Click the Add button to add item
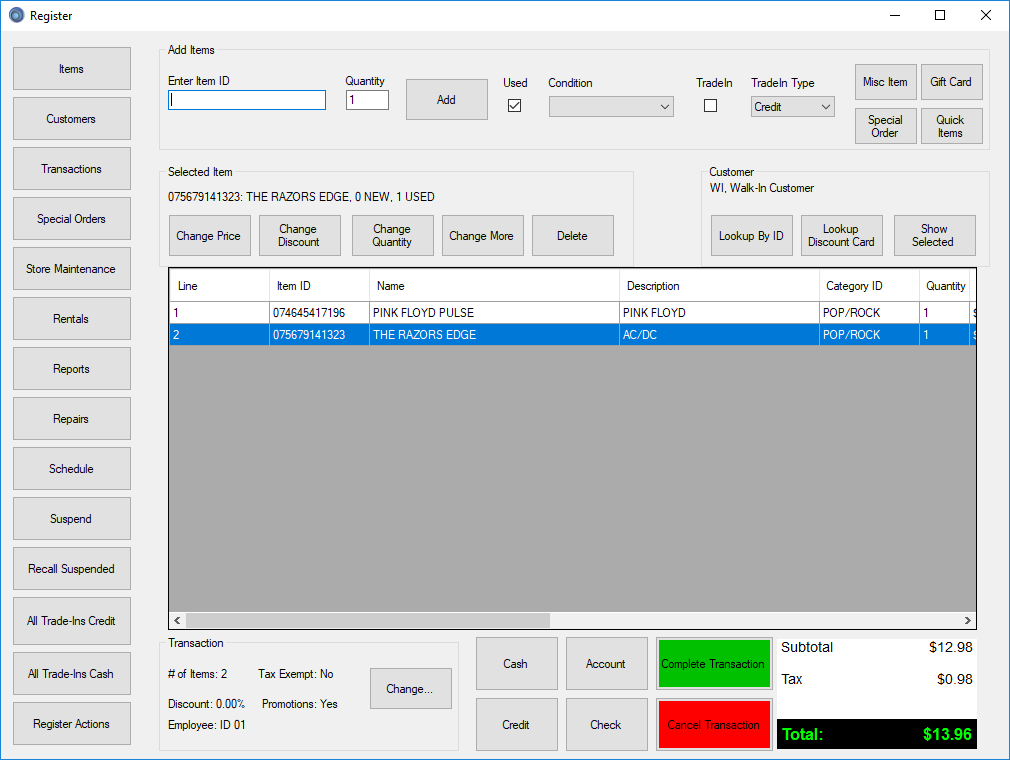Screen dimensions: 1010x760 coord(446,99)
